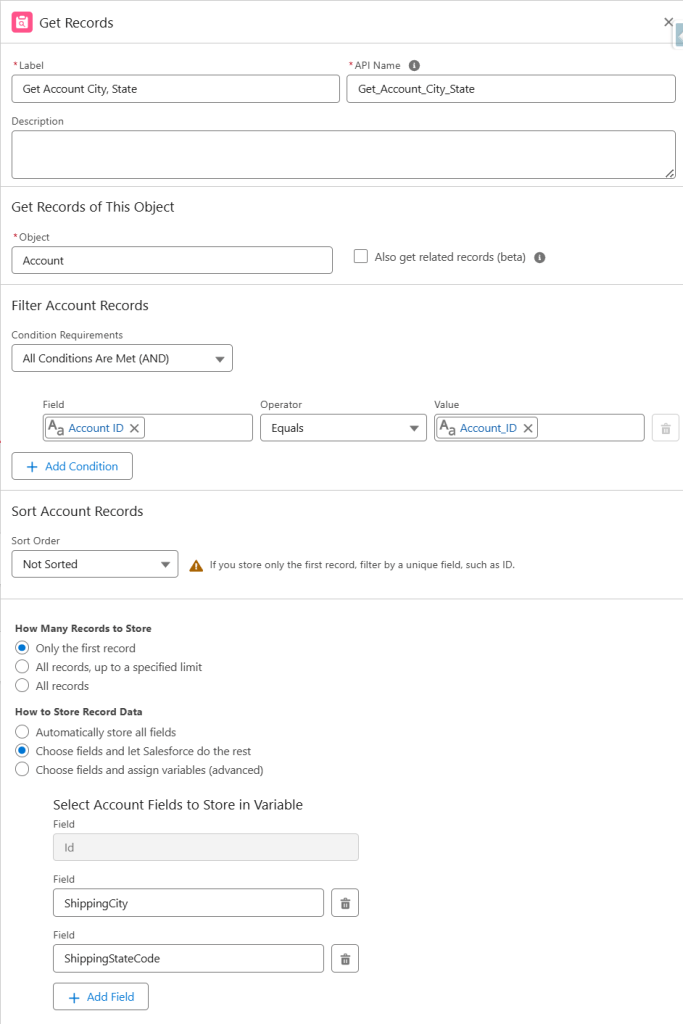Image resolution: width=683 pixels, height=1024 pixels.
Task: Delete the ShippingCity field row
Action: point(345,903)
